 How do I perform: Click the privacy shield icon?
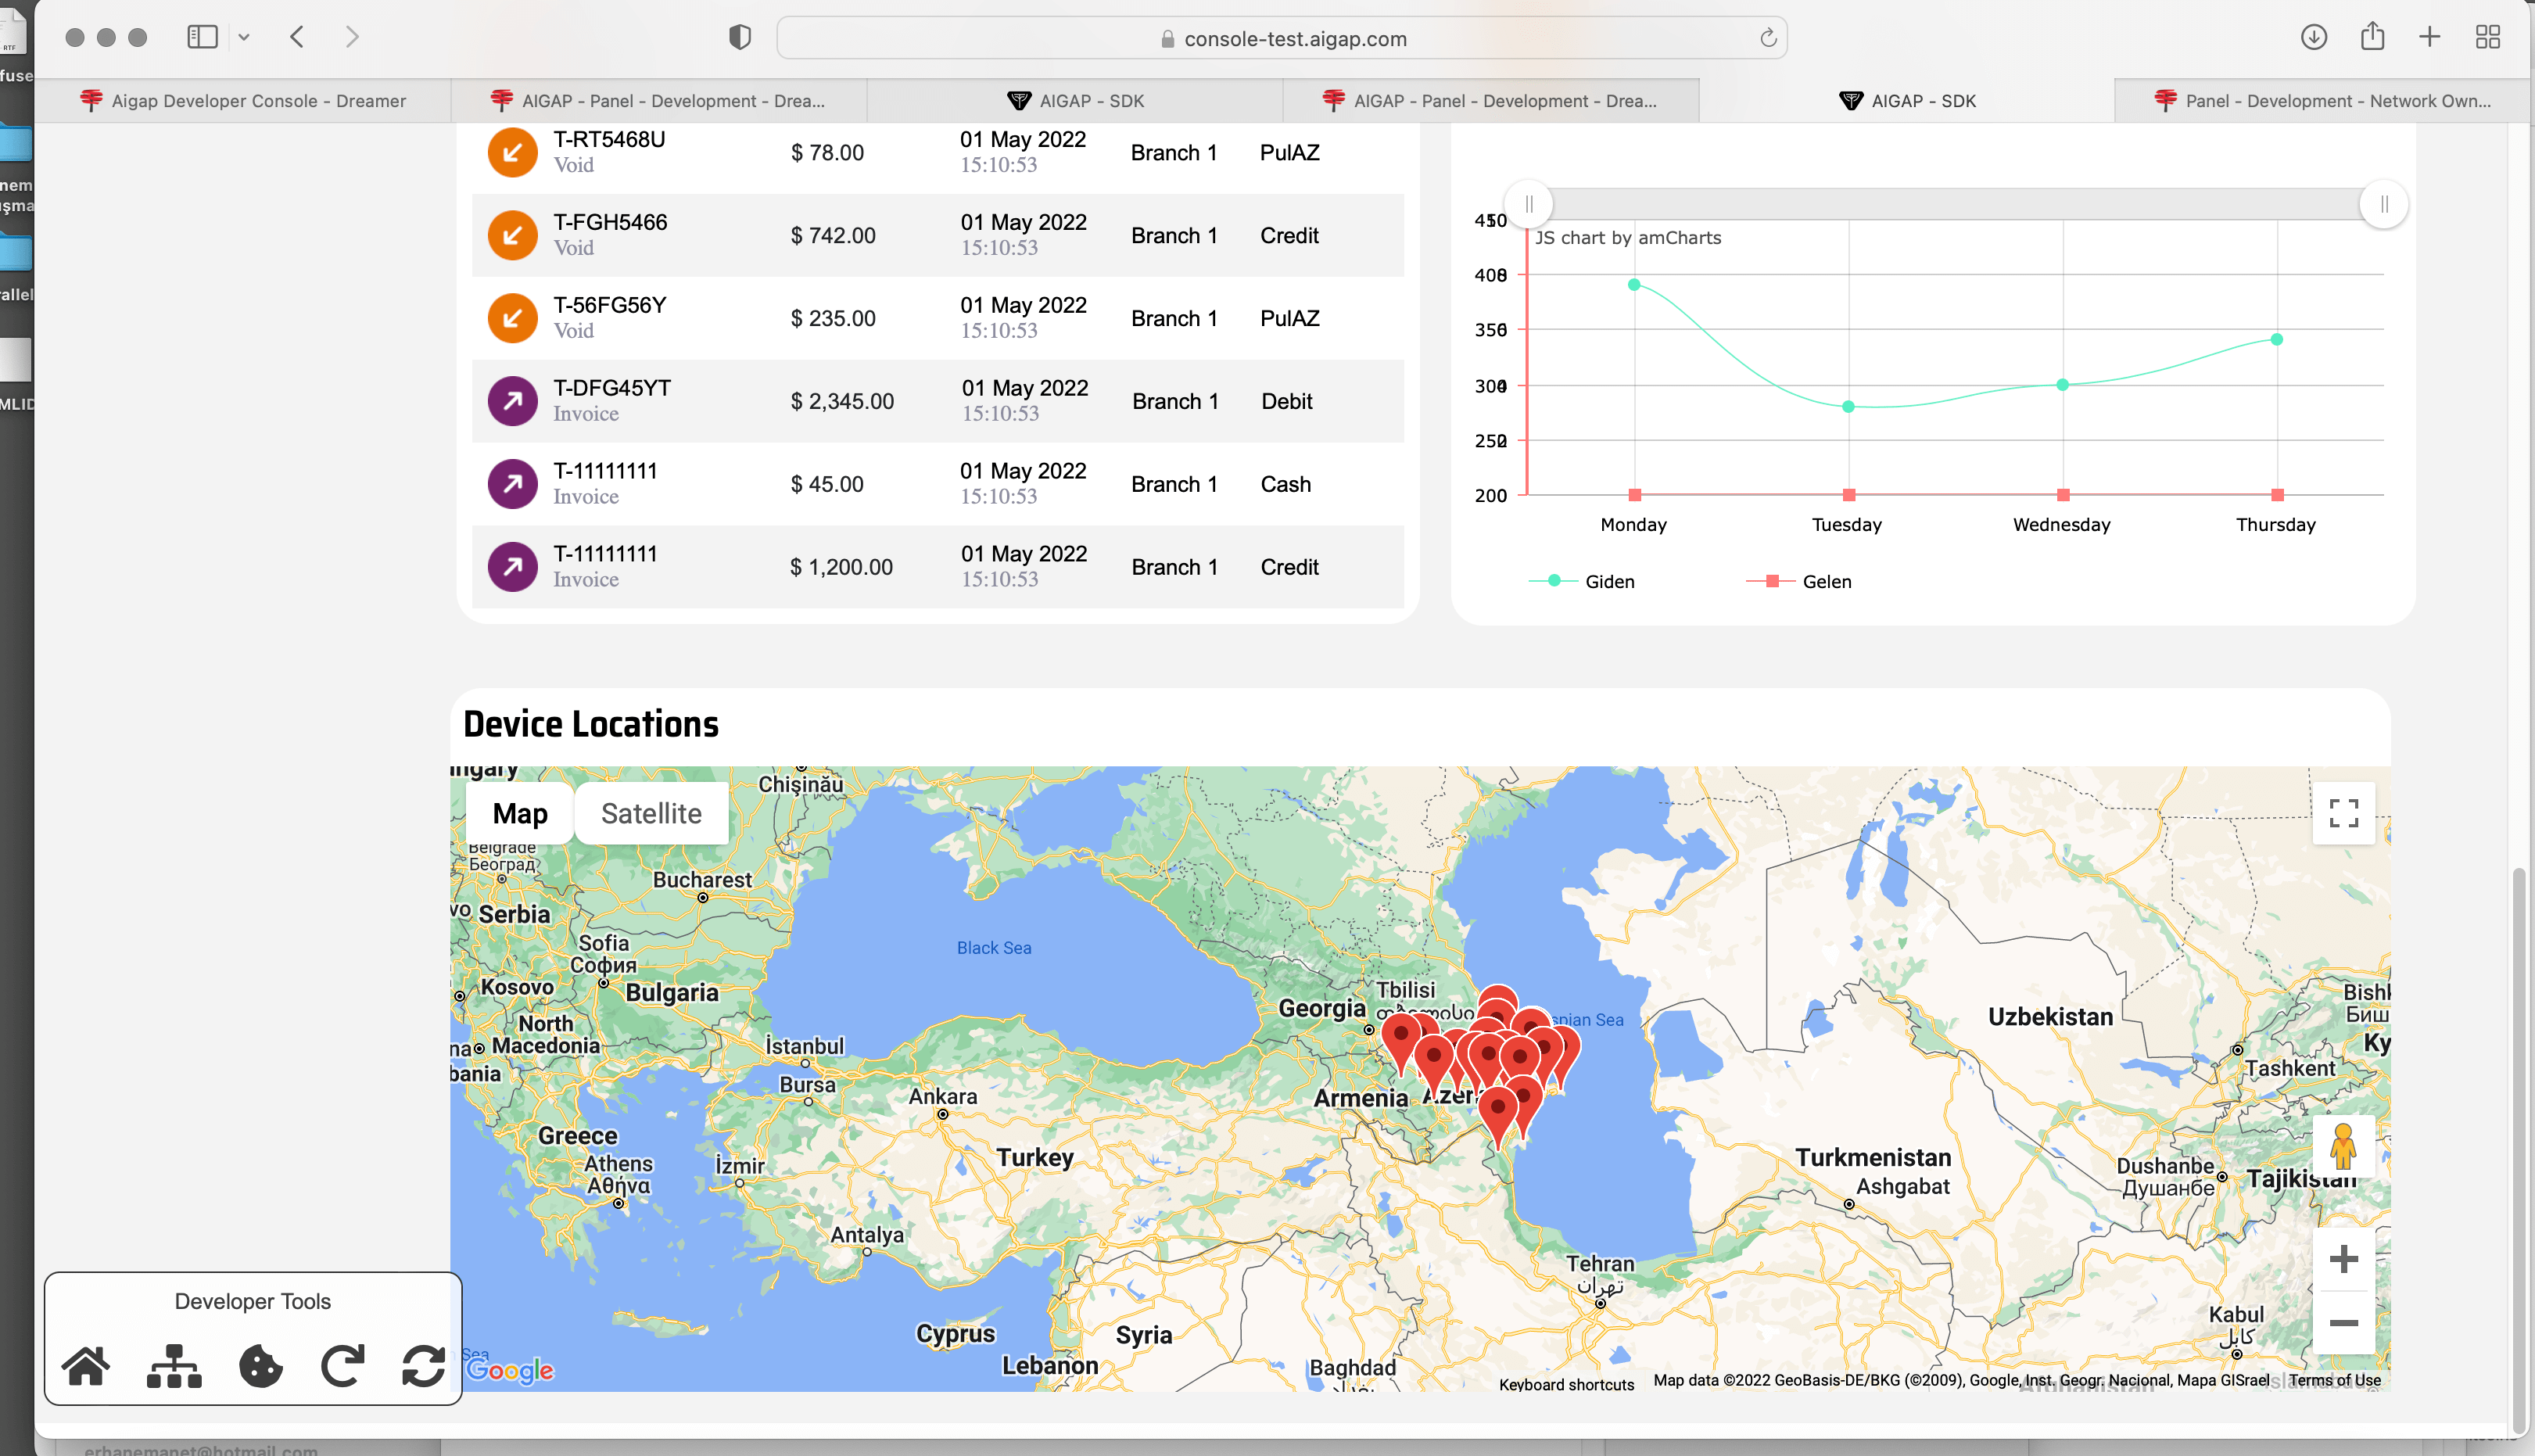pos(739,38)
